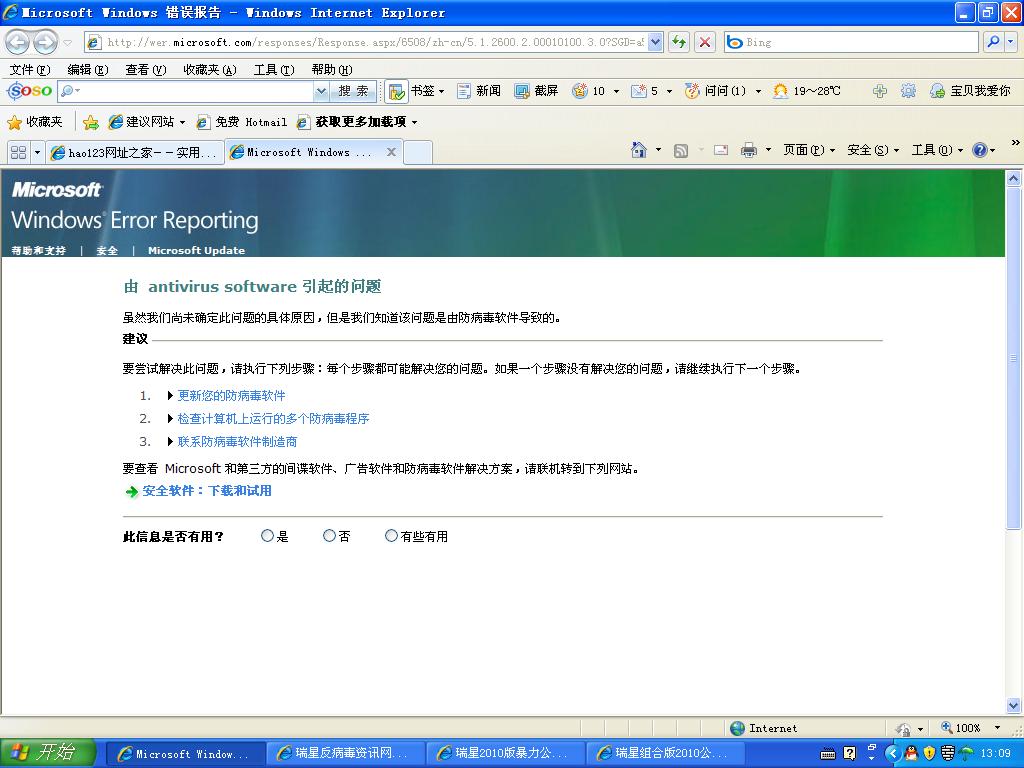Screen dimensions: 1024x768
Task: Click the Home house icon
Action: coord(639,150)
